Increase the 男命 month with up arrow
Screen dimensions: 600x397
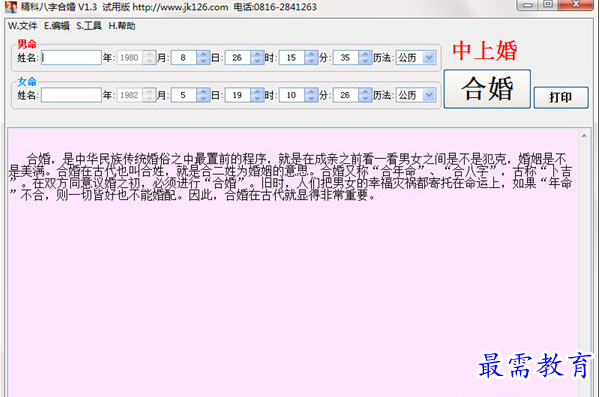[x=203, y=54]
